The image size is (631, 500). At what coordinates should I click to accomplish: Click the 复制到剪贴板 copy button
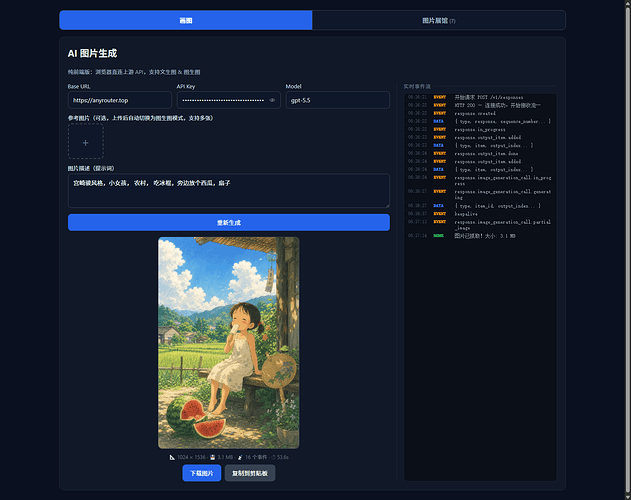click(250, 473)
